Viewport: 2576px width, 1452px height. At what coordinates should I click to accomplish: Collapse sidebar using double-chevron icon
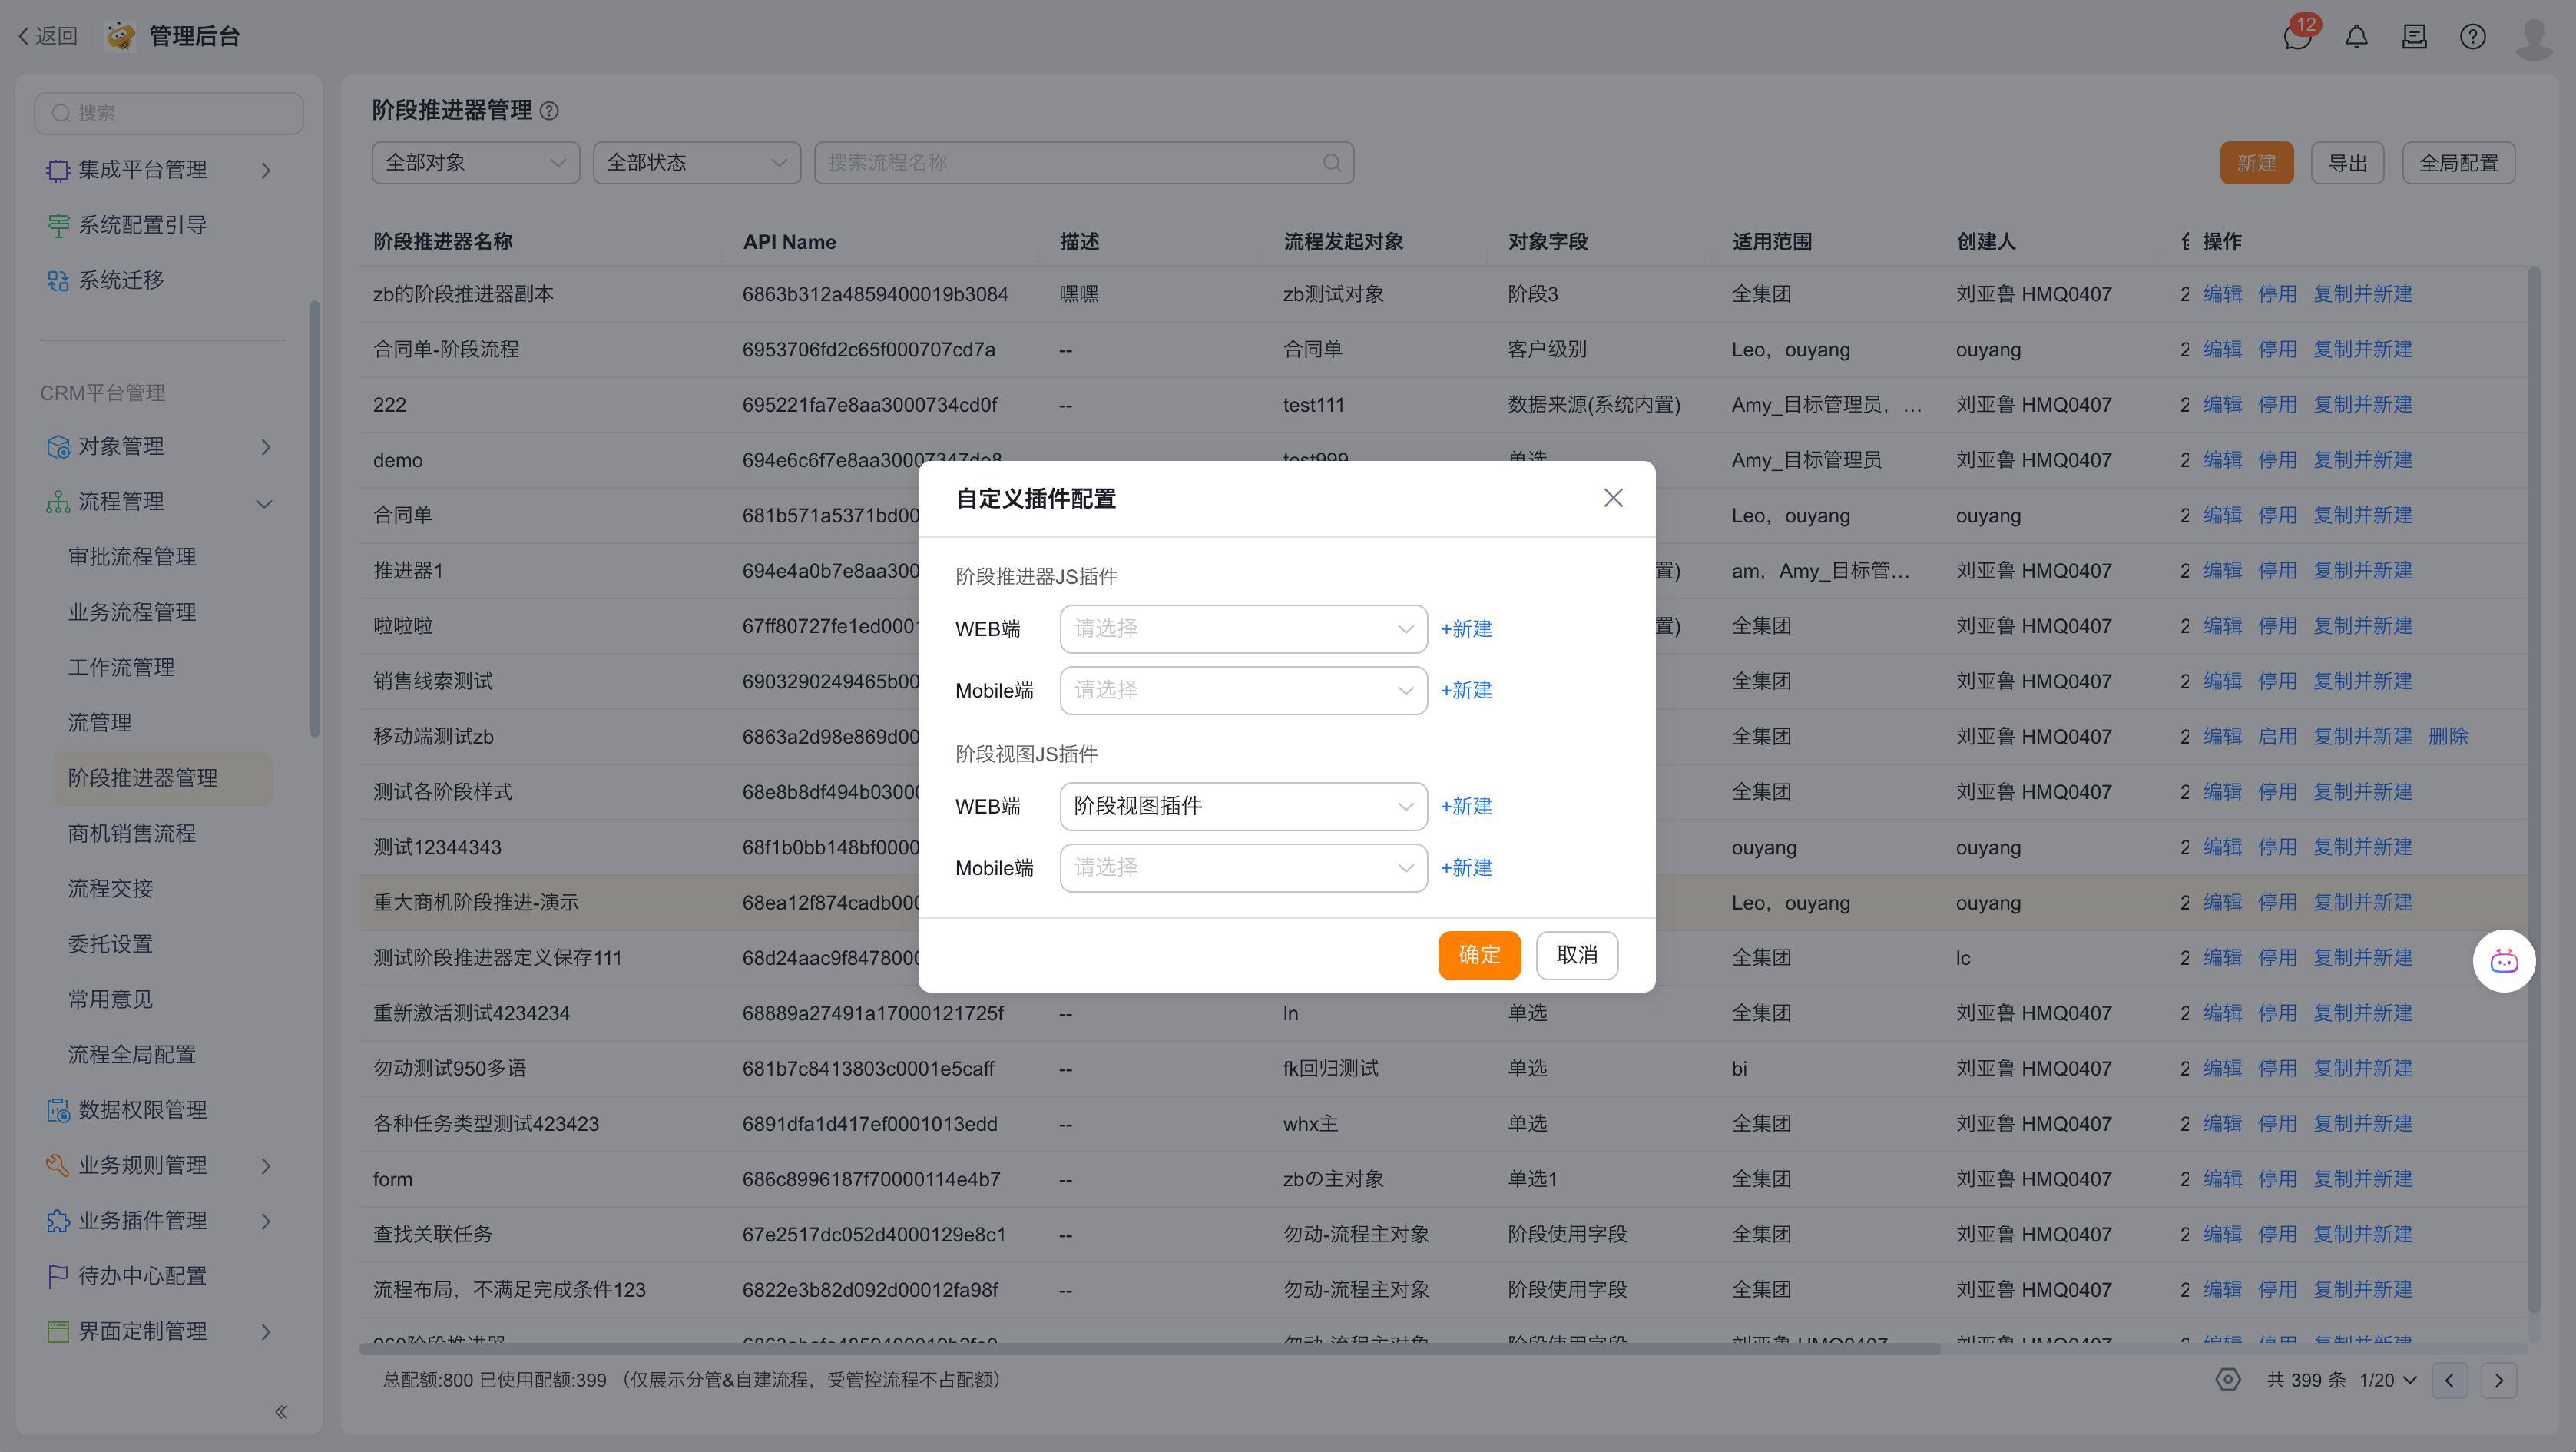point(281,1411)
